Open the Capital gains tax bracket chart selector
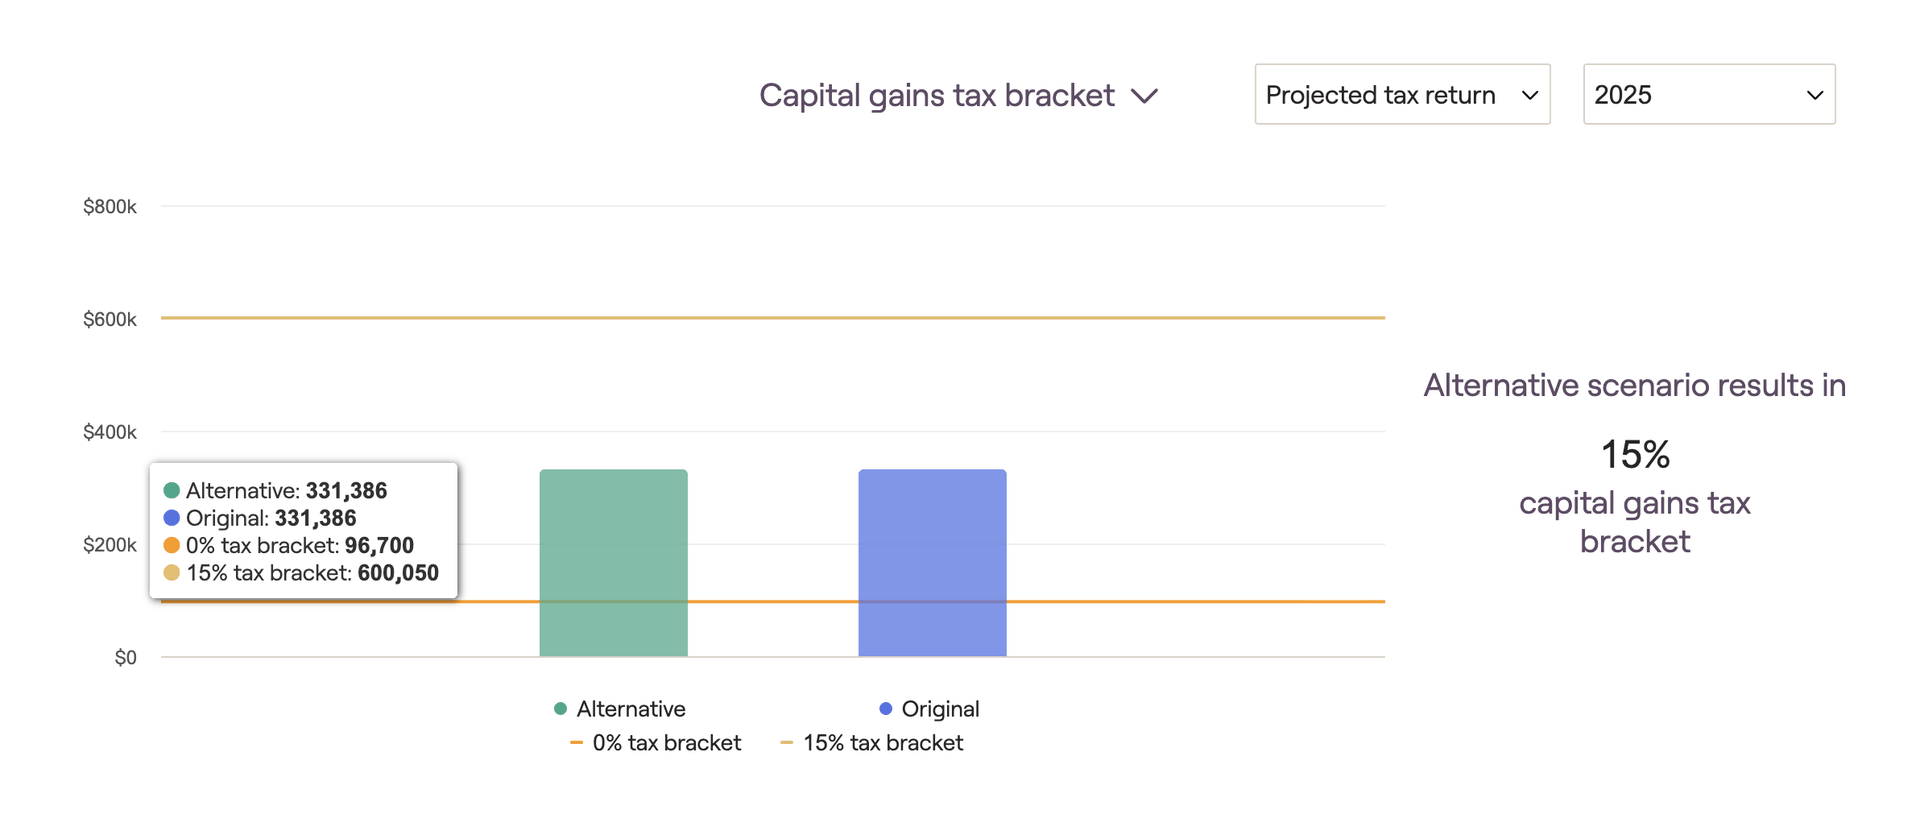This screenshot has height=834, width=1920. point(936,95)
